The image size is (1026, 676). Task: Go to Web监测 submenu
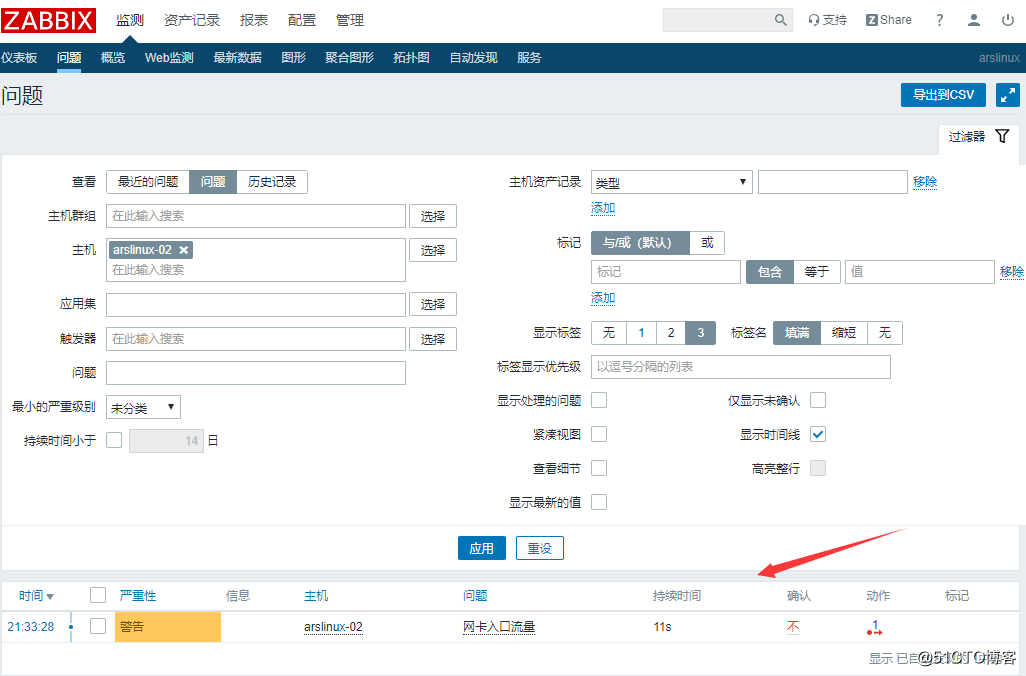point(169,58)
